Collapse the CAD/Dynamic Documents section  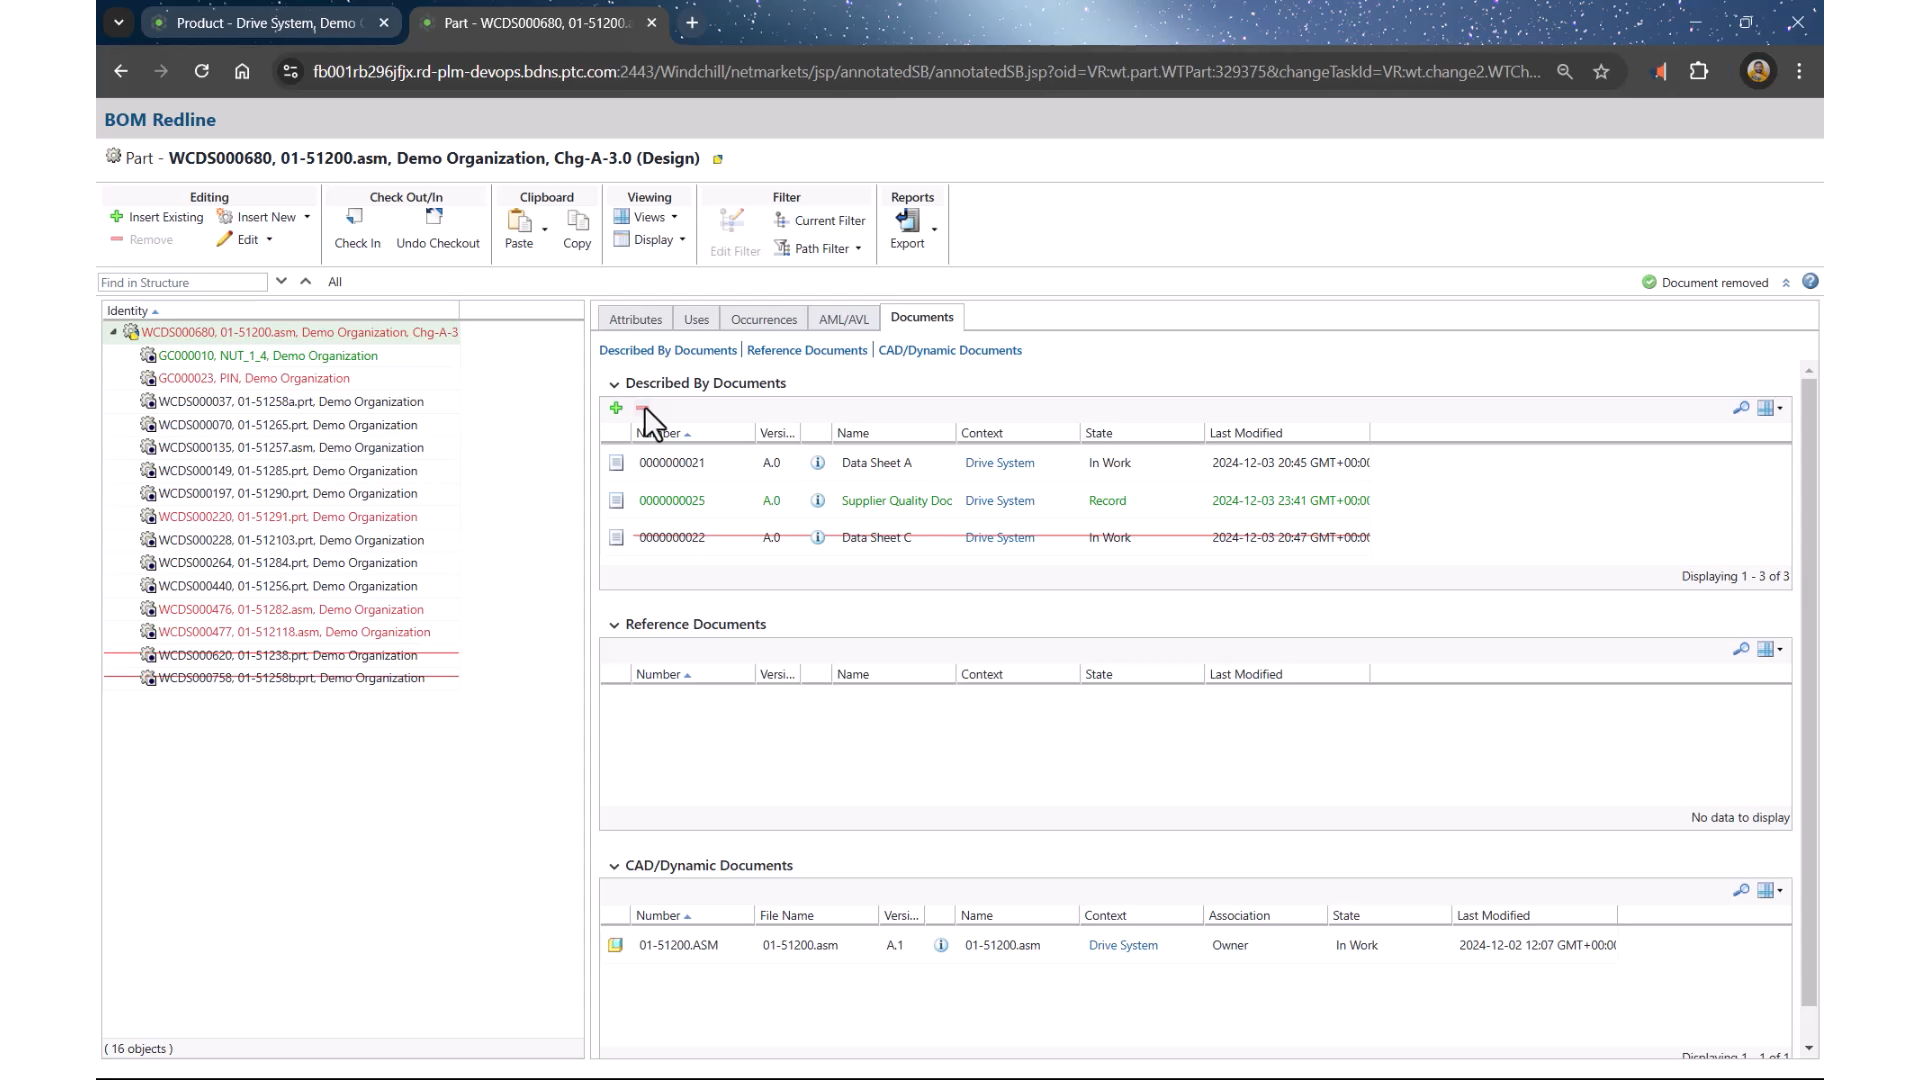(x=614, y=866)
